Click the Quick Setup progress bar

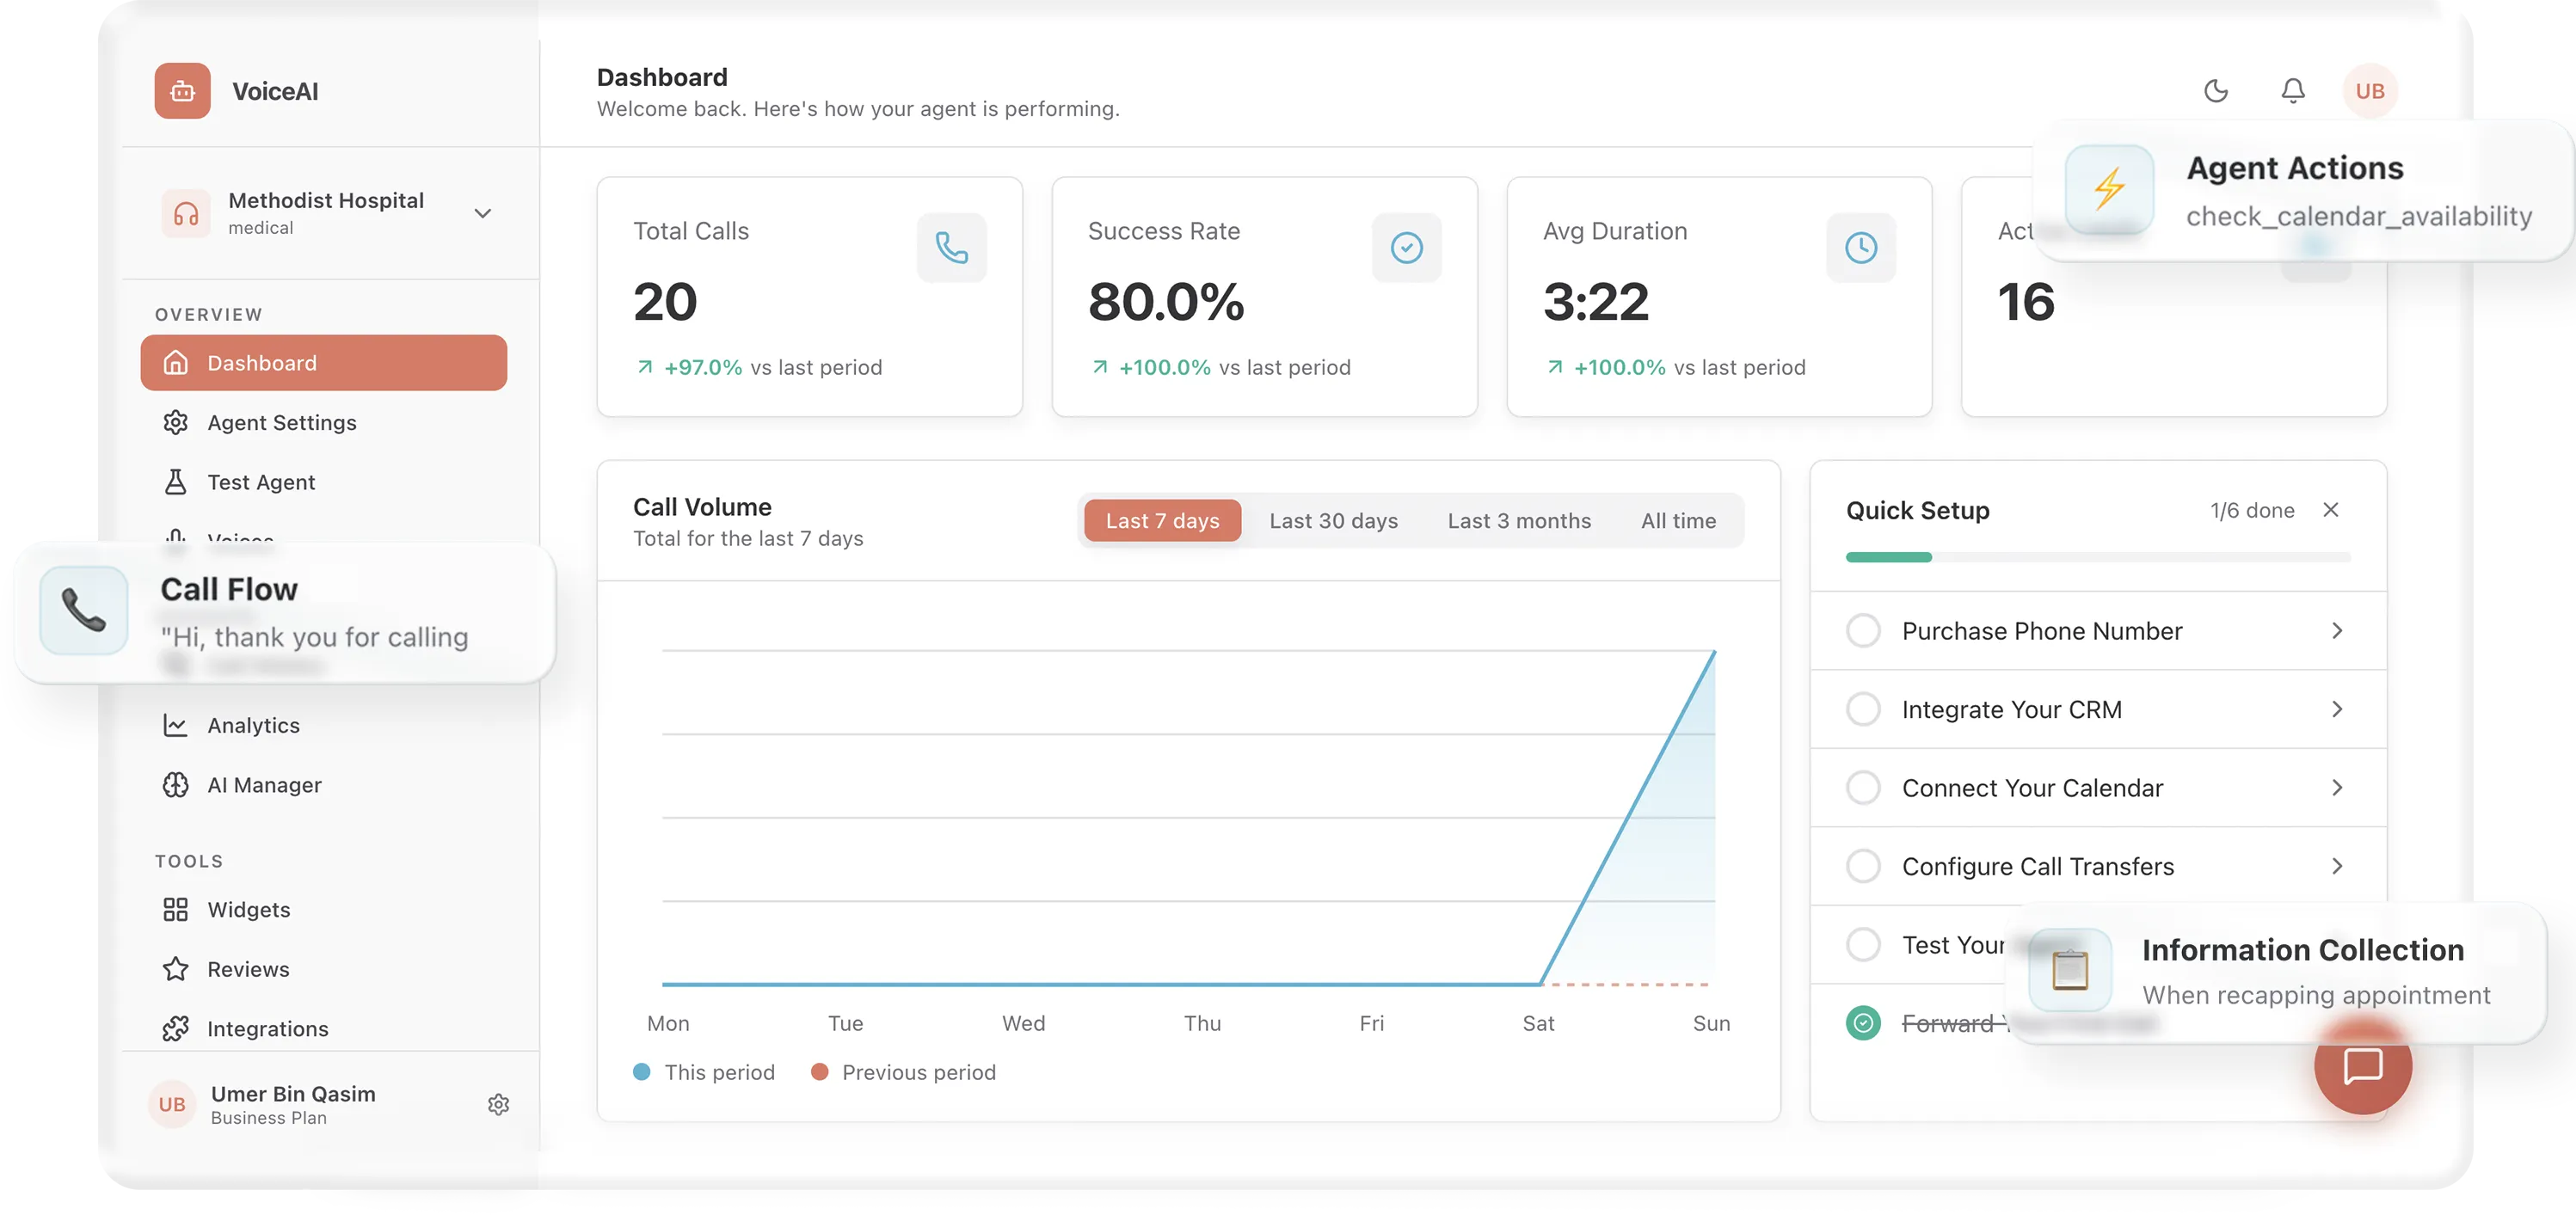[x=2097, y=557]
